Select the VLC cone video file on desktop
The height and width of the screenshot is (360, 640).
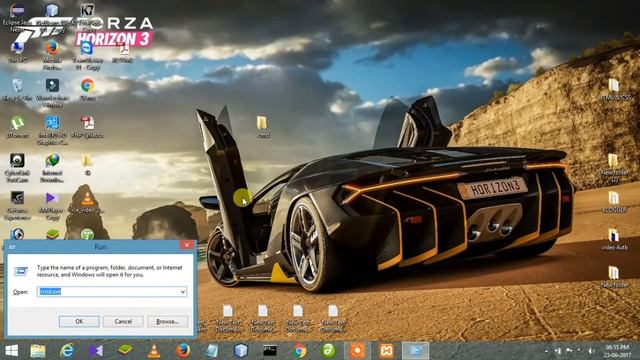87,202
